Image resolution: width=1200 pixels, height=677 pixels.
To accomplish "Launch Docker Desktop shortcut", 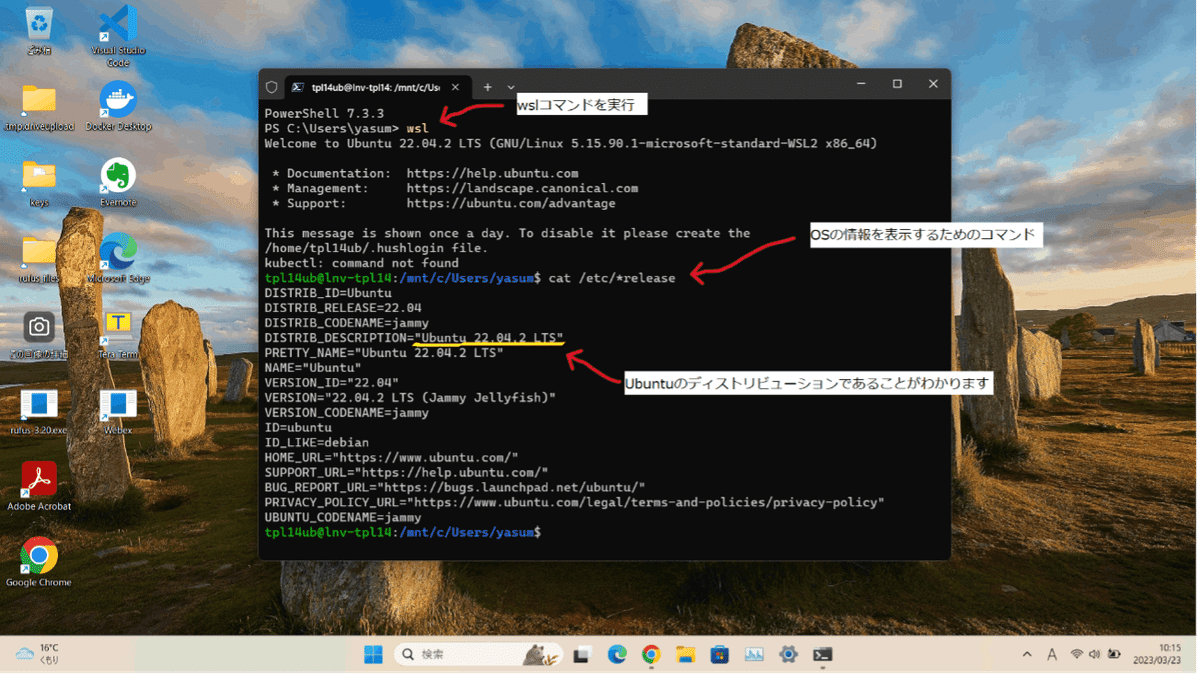I will [x=118, y=108].
